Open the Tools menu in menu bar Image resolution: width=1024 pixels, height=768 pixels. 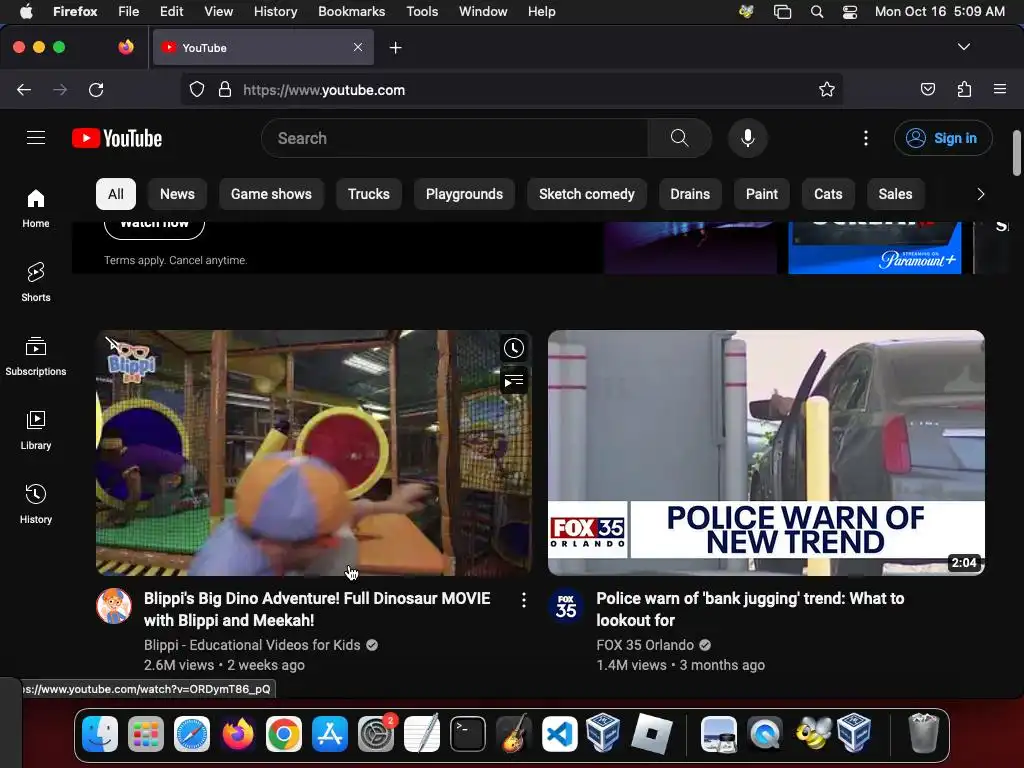(x=422, y=11)
